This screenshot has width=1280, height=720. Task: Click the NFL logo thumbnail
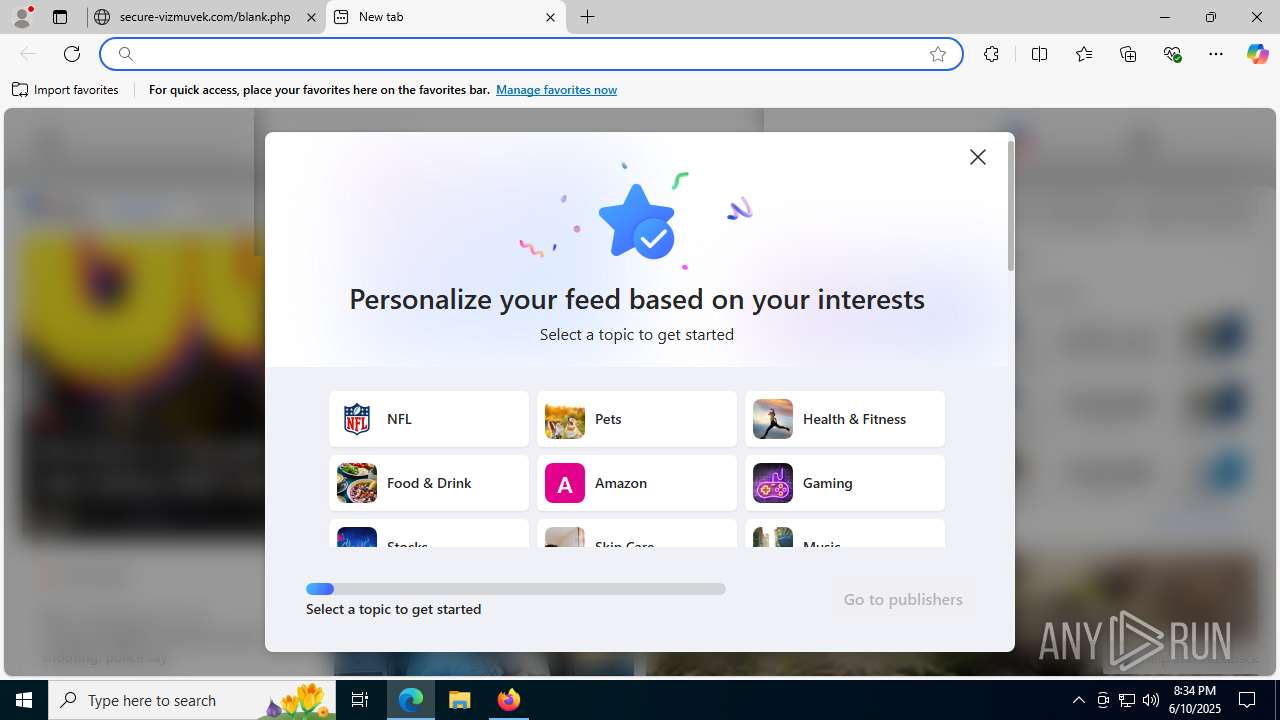pos(357,419)
